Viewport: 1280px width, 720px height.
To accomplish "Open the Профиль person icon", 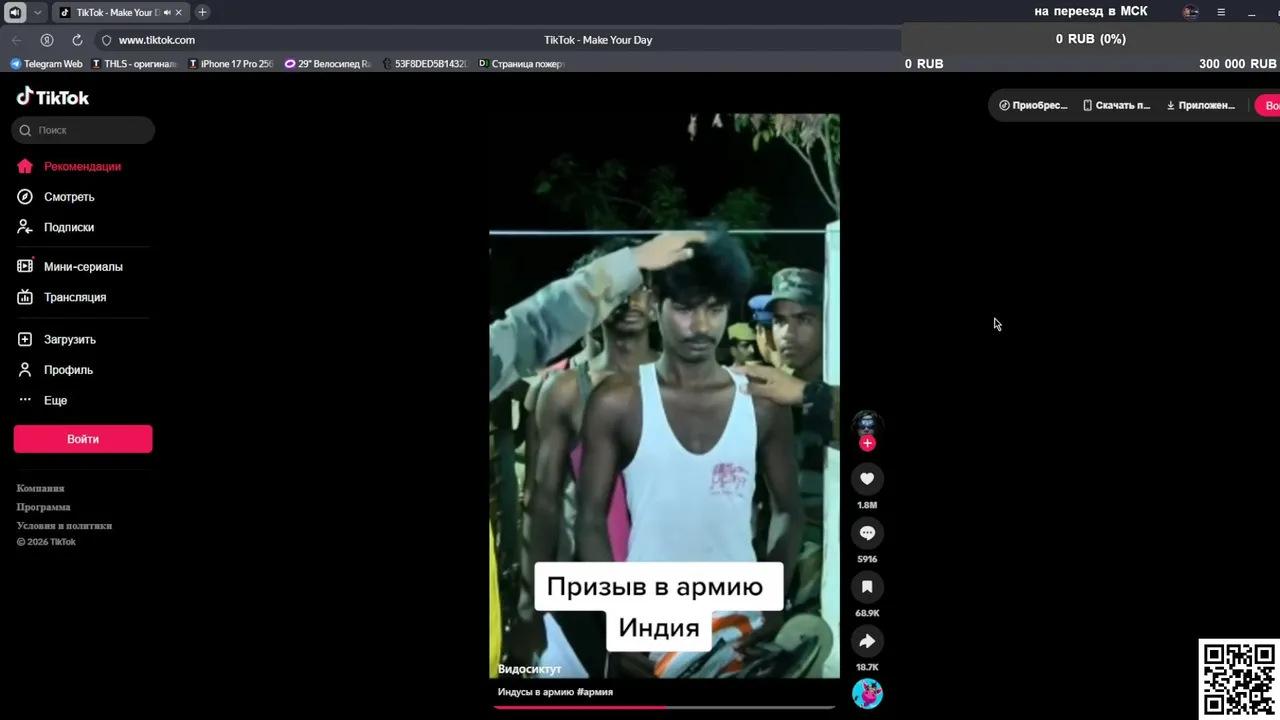I will [x=25, y=370].
